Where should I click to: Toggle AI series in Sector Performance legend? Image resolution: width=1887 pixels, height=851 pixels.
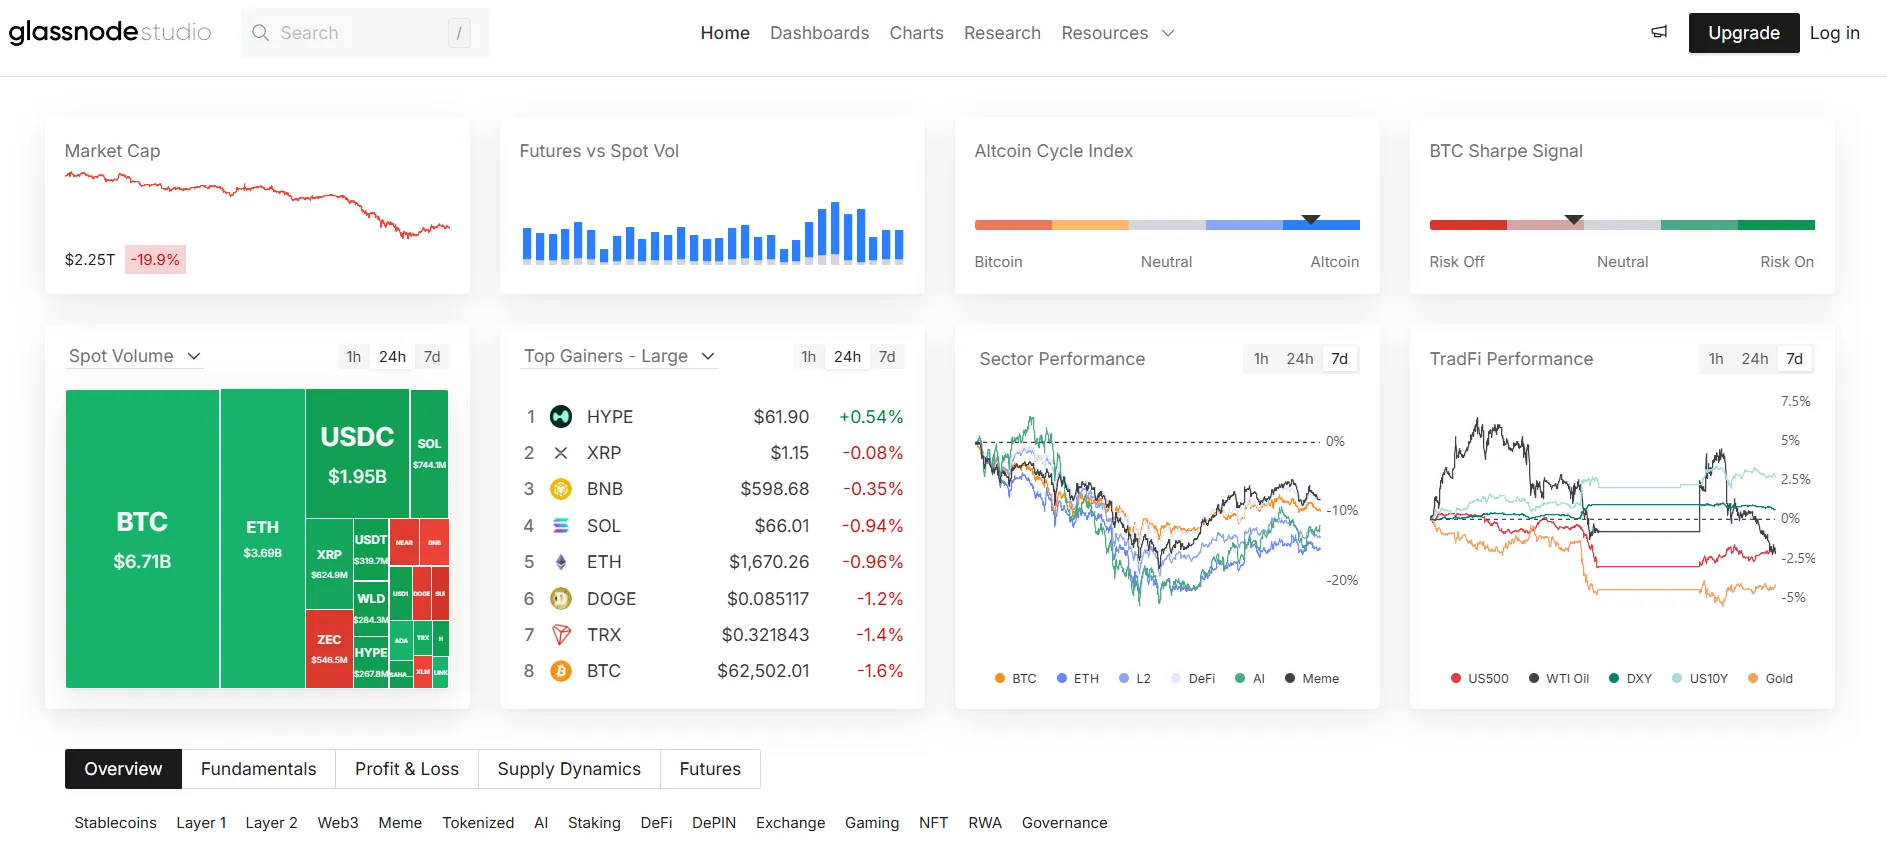tap(1250, 678)
